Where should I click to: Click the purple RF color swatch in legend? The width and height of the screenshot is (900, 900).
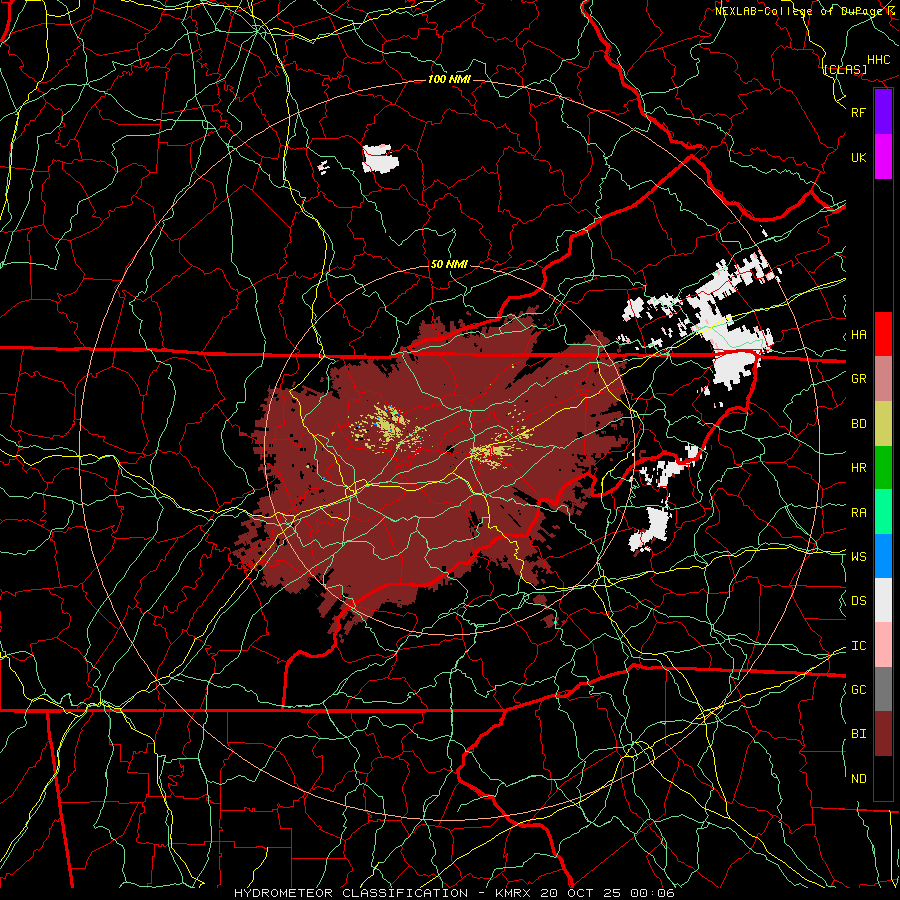click(883, 112)
